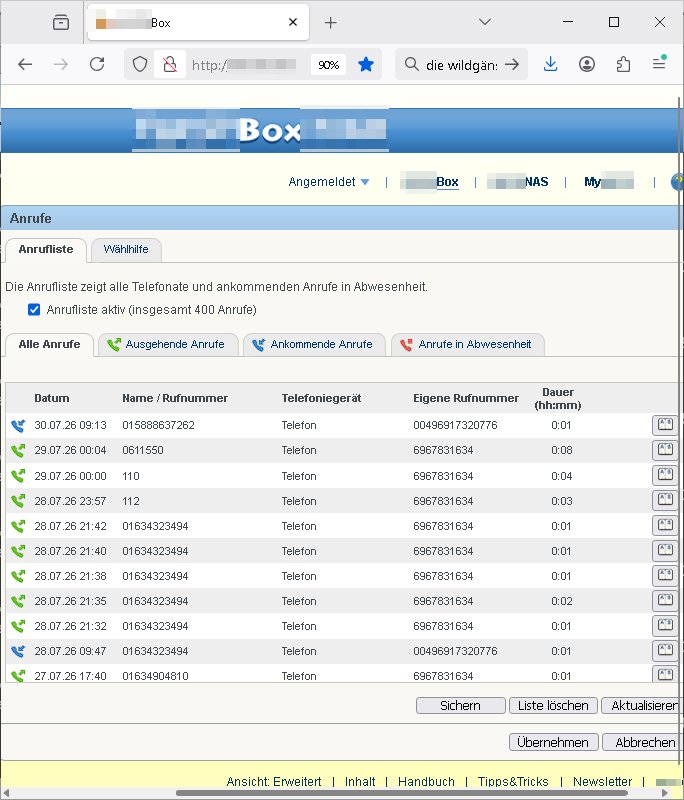Image resolution: width=684 pixels, height=800 pixels.
Task: Show the 'Alle Anrufe' tab
Action: point(49,344)
